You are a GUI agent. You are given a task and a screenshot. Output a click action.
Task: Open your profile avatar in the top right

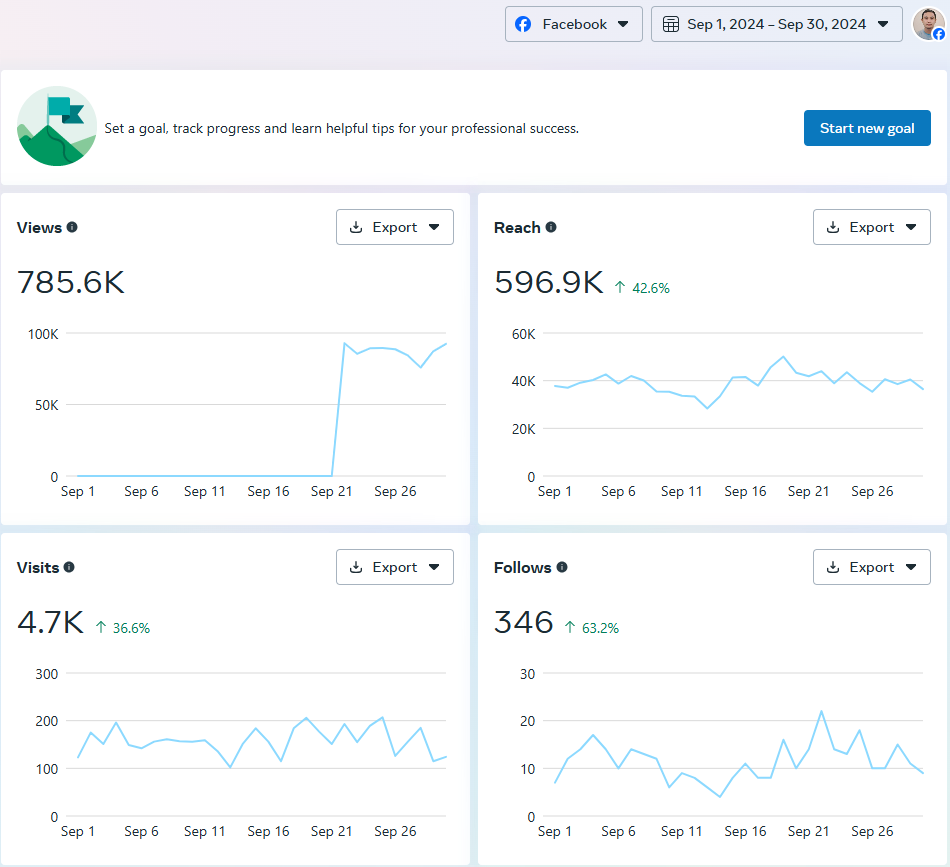tap(928, 23)
